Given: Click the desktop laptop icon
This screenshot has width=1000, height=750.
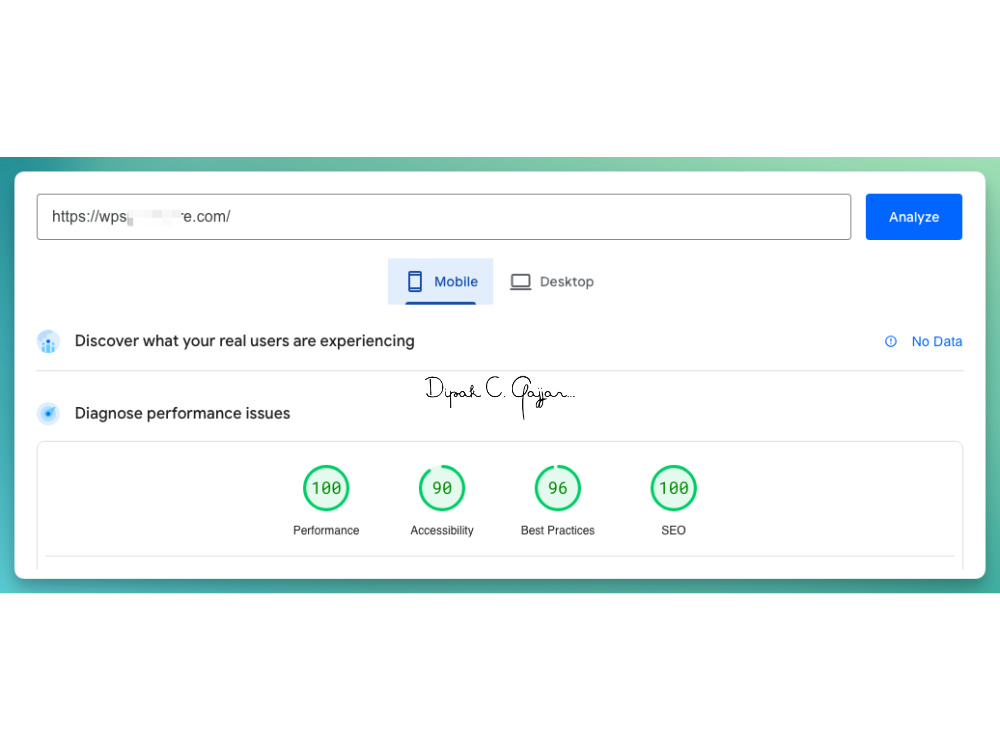Looking at the screenshot, I should pyautogui.click(x=520, y=282).
